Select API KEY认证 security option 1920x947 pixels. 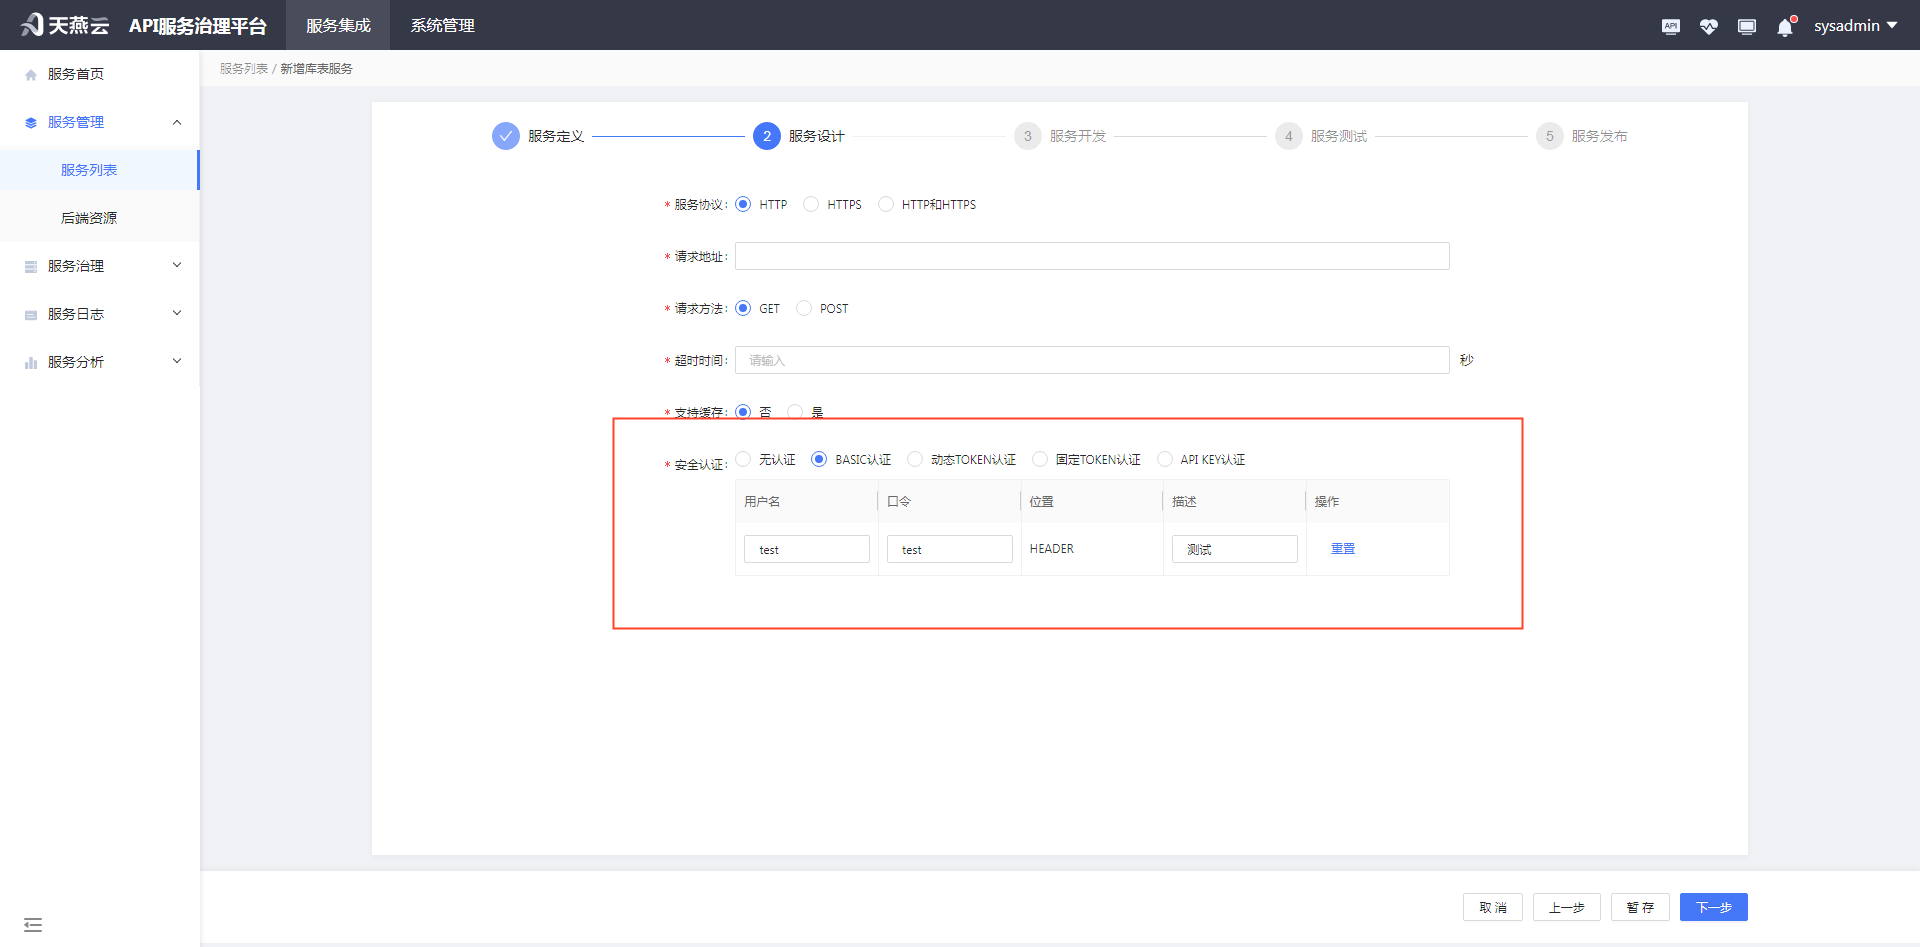click(x=1165, y=459)
